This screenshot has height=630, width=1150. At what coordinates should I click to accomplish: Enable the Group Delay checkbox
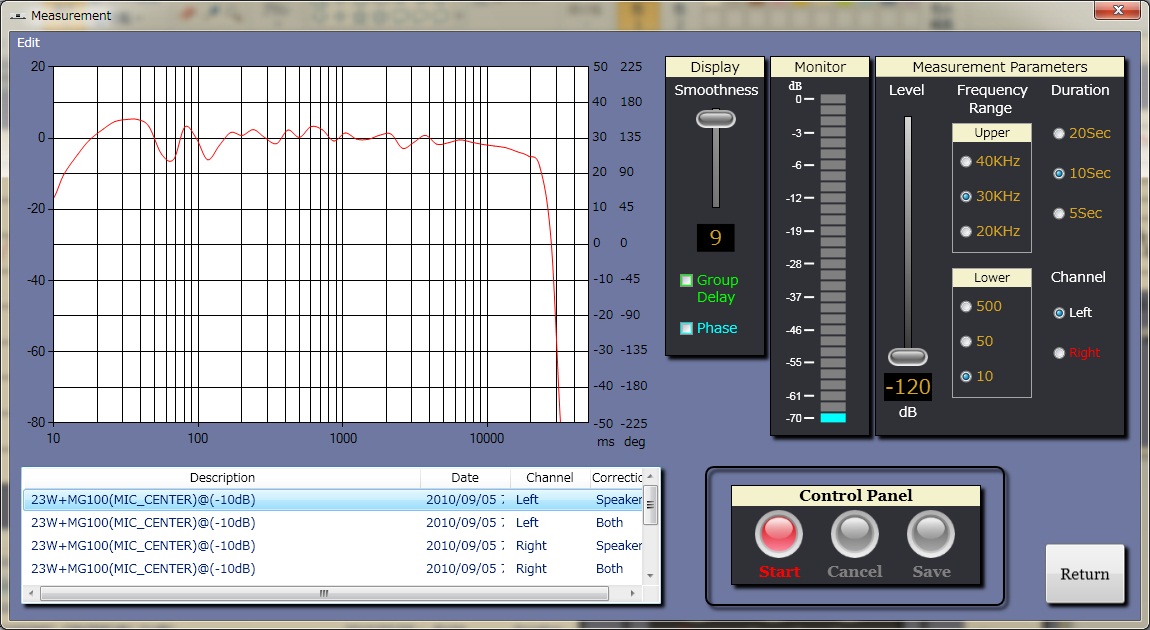point(687,281)
